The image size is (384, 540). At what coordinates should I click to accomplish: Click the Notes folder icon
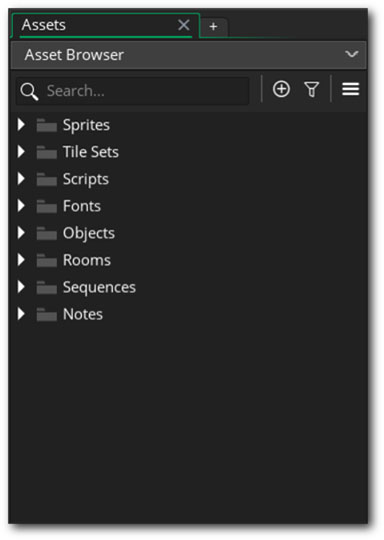pyautogui.click(x=47, y=314)
